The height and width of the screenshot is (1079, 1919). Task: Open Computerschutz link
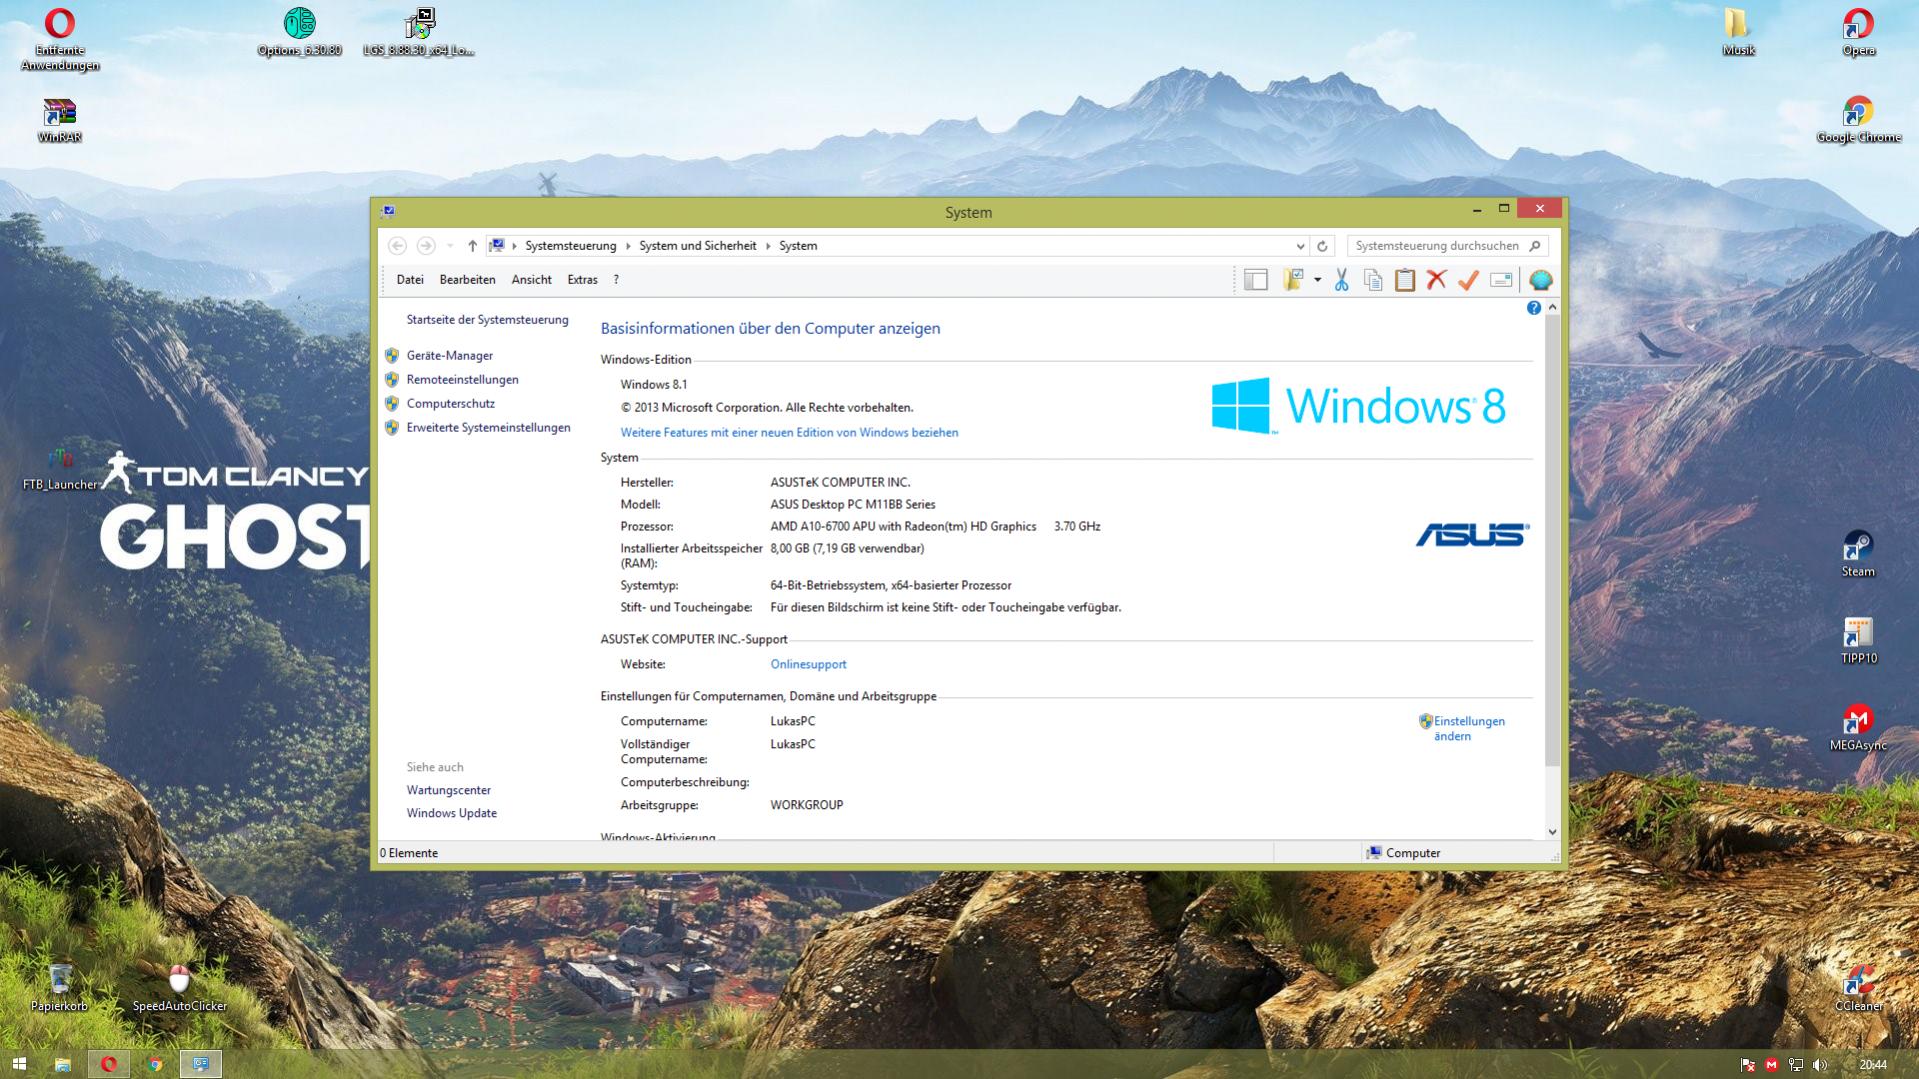click(450, 404)
